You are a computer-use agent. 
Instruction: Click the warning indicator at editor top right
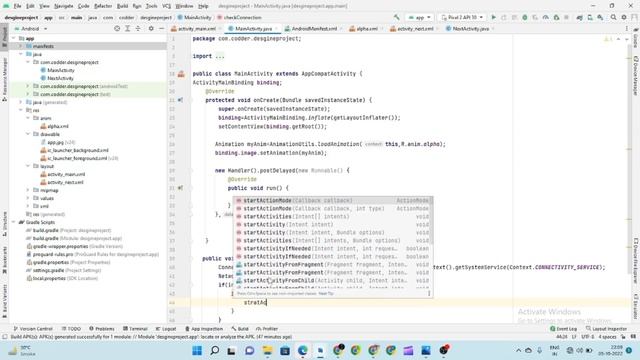pos(608,39)
